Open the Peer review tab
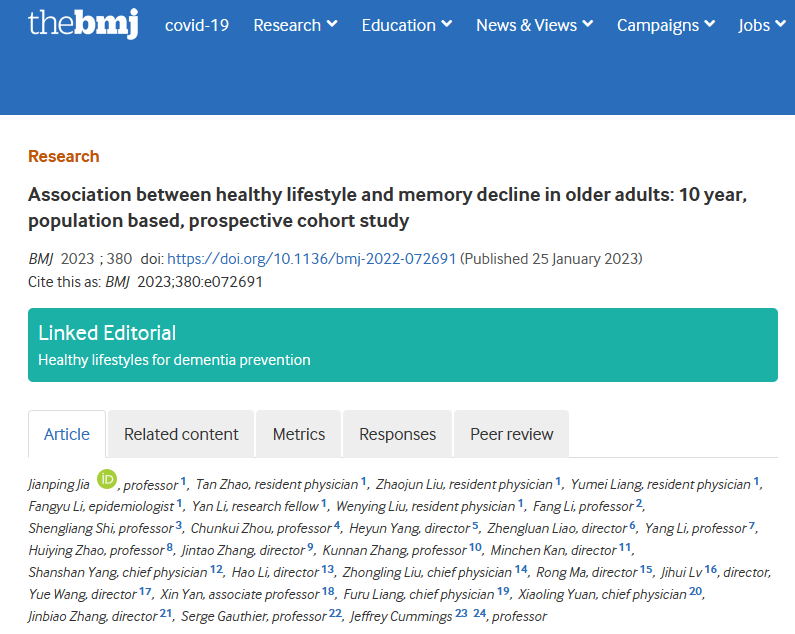The height and width of the screenshot is (634, 795). point(511,434)
